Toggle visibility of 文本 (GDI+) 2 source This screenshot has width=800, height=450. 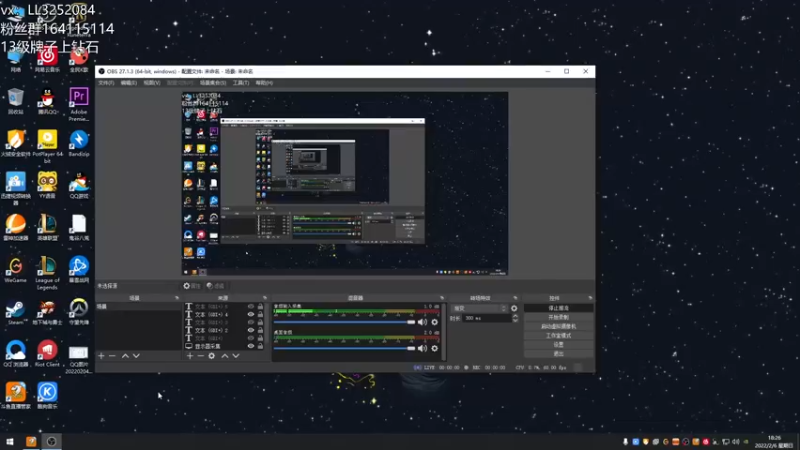[x=251, y=330]
